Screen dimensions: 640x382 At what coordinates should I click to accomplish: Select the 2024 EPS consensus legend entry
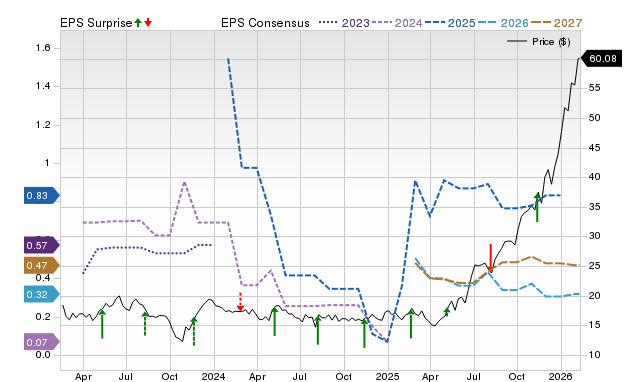397,23
